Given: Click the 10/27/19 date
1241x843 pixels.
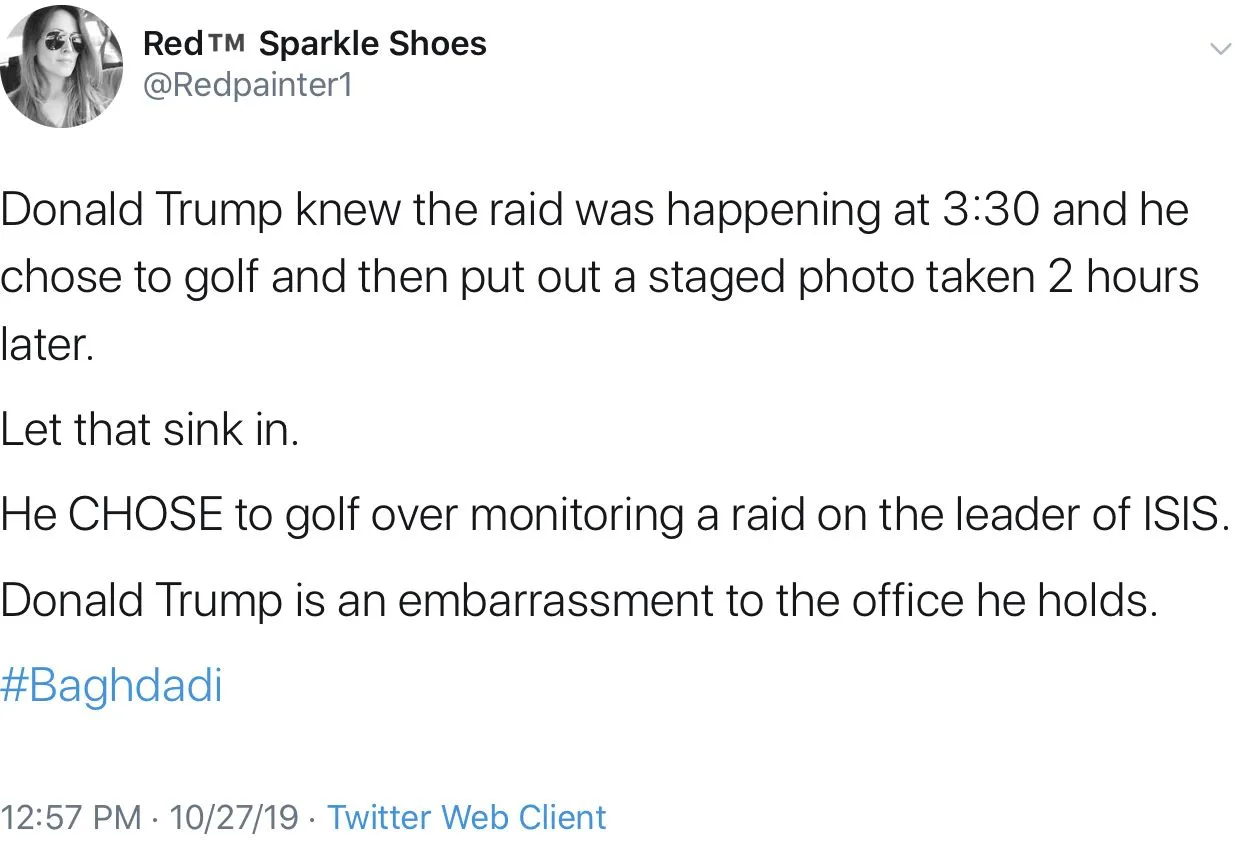Looking at the screenshot, I should pyautogui.click(x=234, y=817).
